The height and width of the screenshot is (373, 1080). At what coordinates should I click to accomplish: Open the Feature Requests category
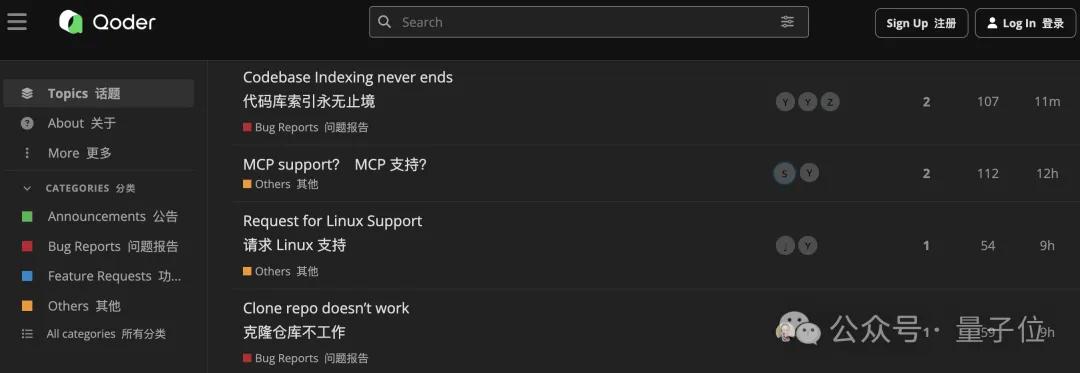(x=98, y=276)
